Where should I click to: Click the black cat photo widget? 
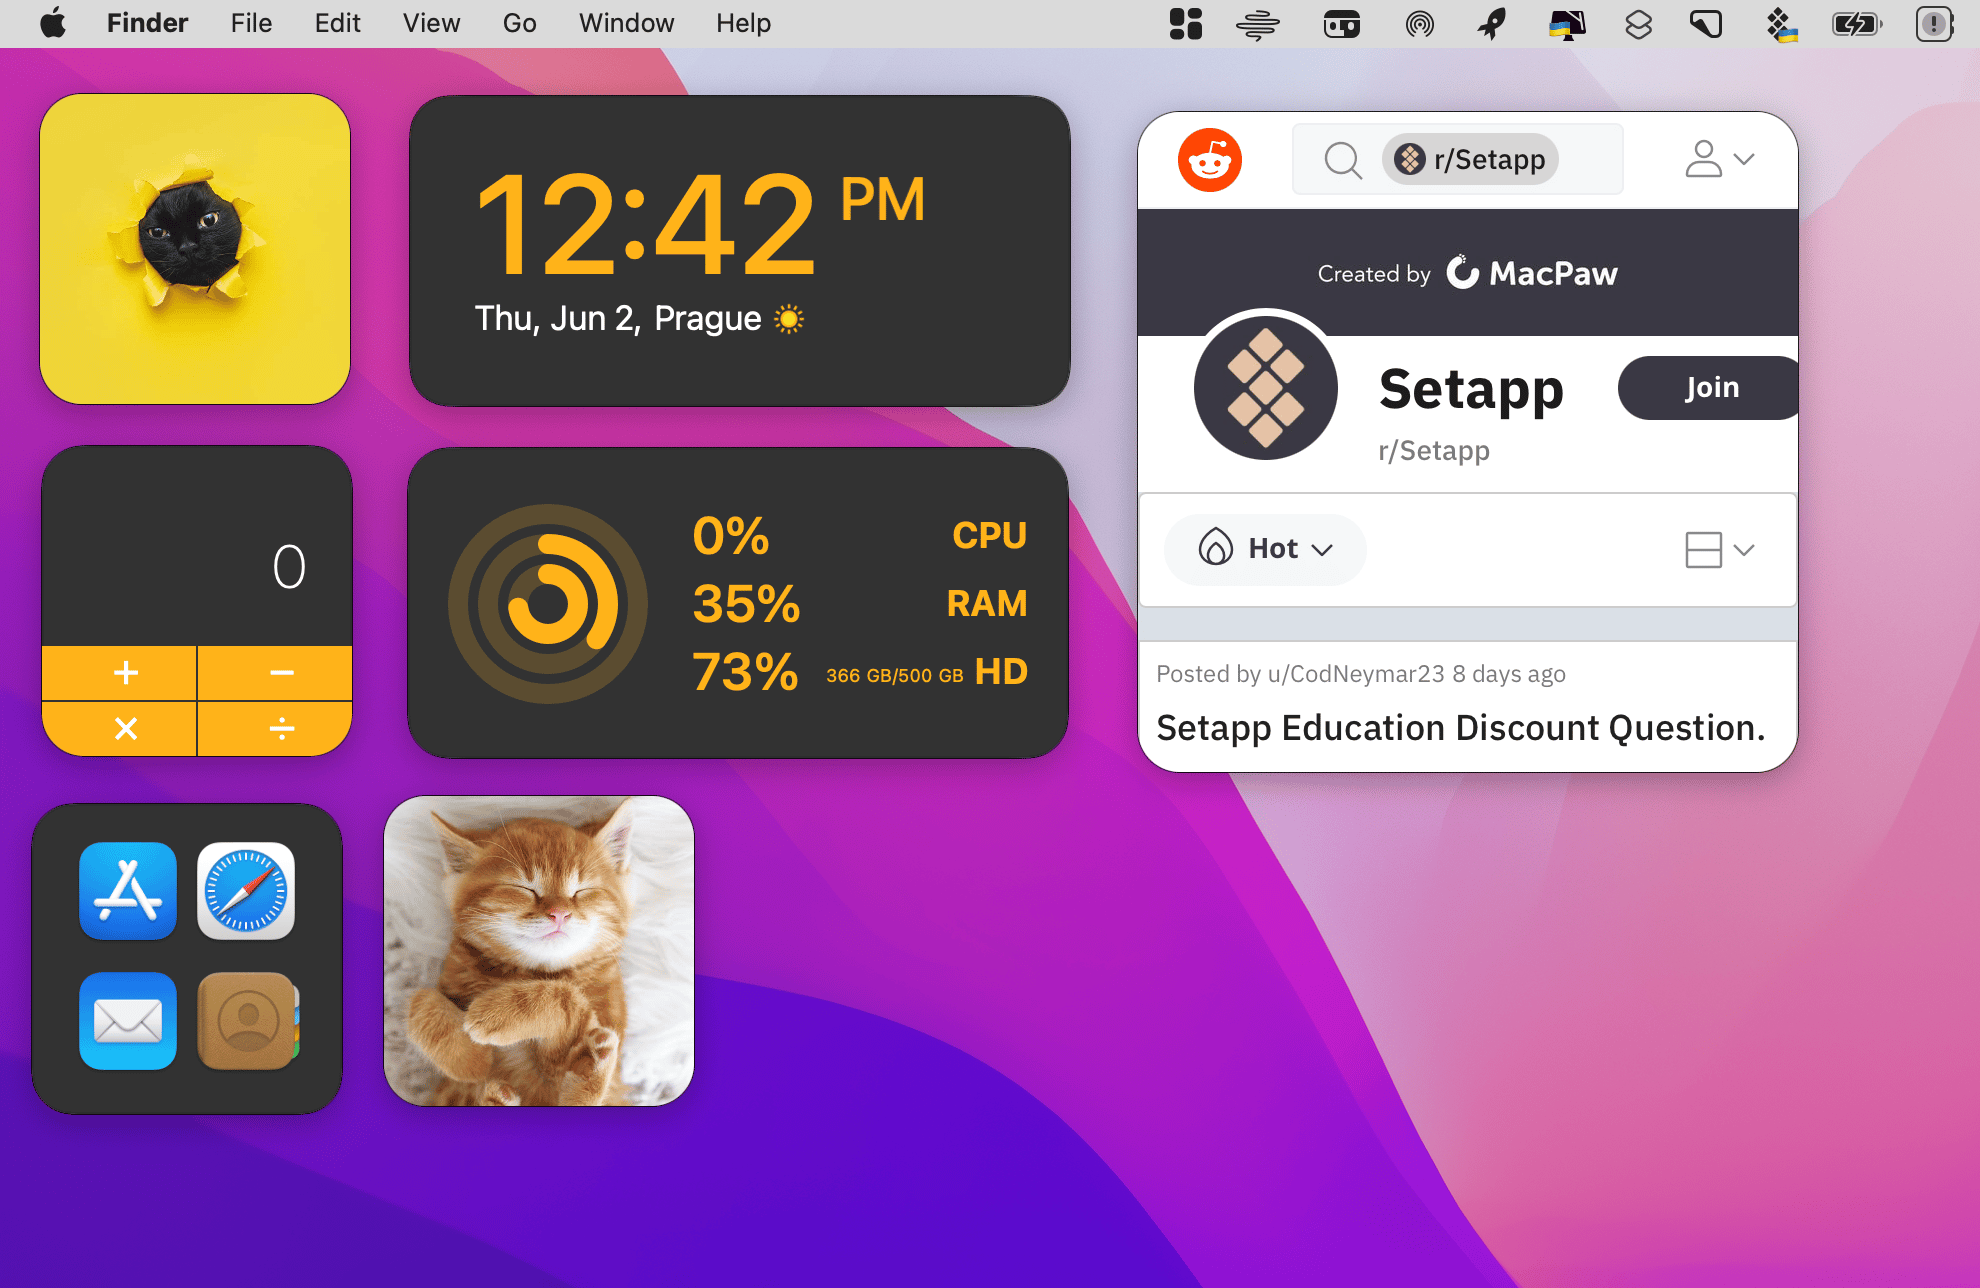[195, 249]
